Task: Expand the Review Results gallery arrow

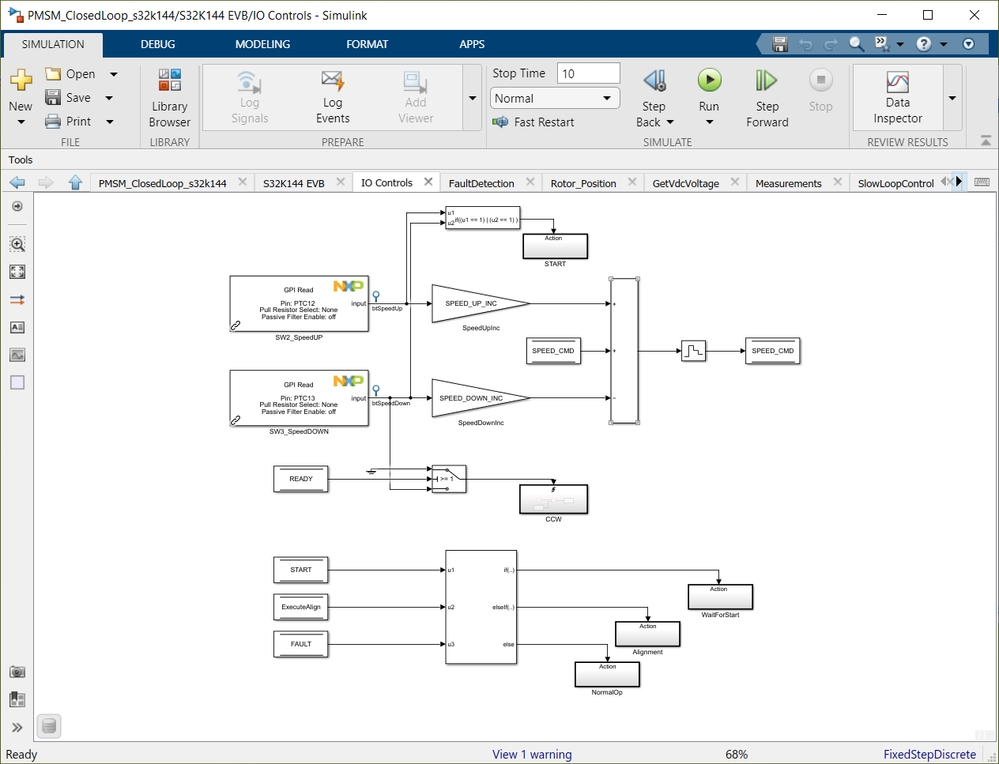Action: coord(952,98)
